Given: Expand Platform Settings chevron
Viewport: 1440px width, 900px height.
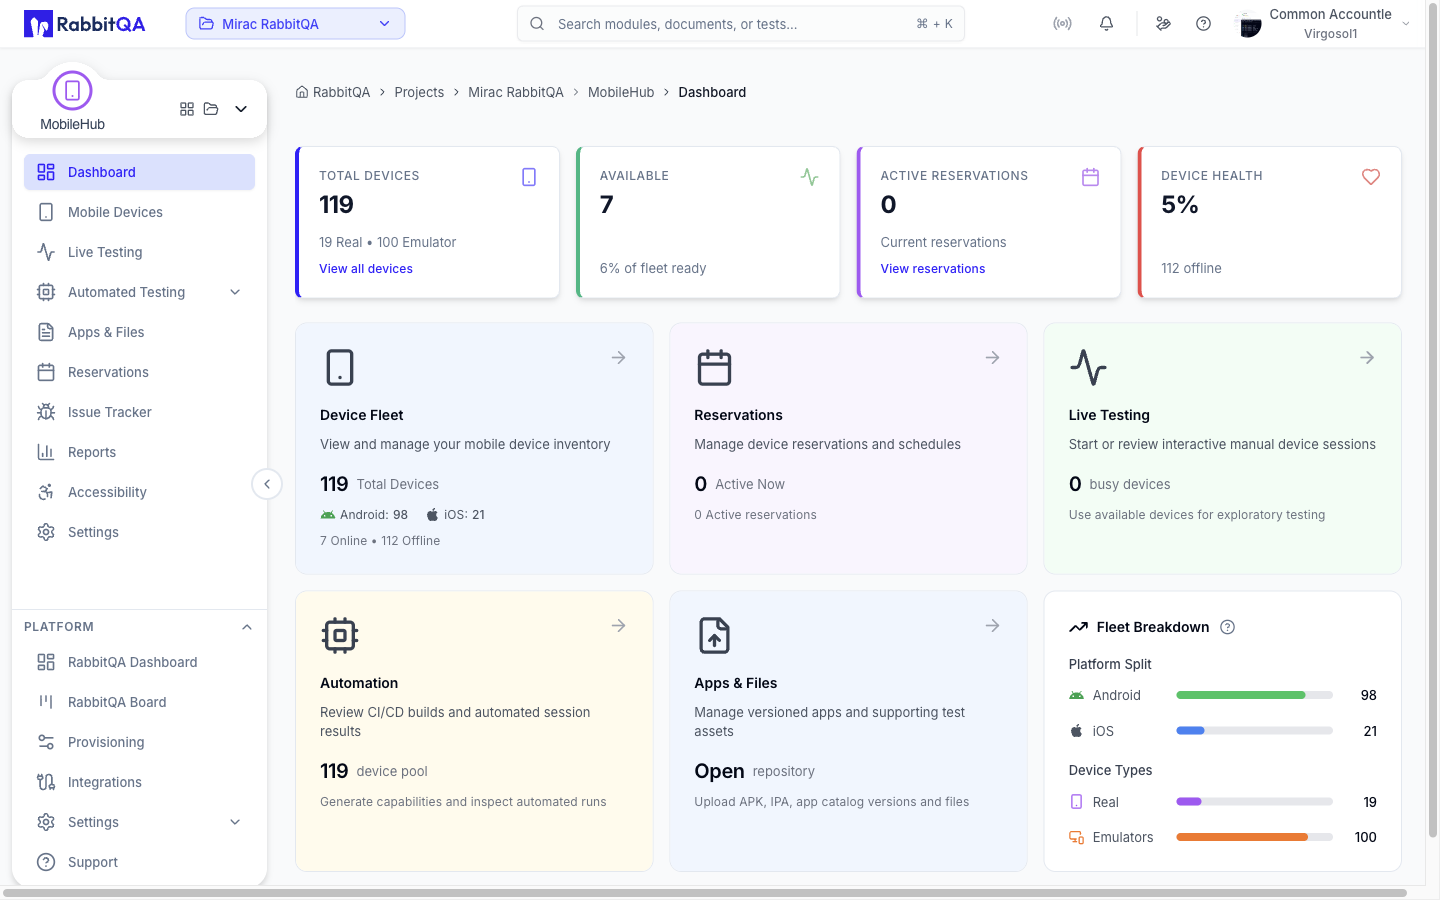Looking at the screenshot, I should [235, 822].
